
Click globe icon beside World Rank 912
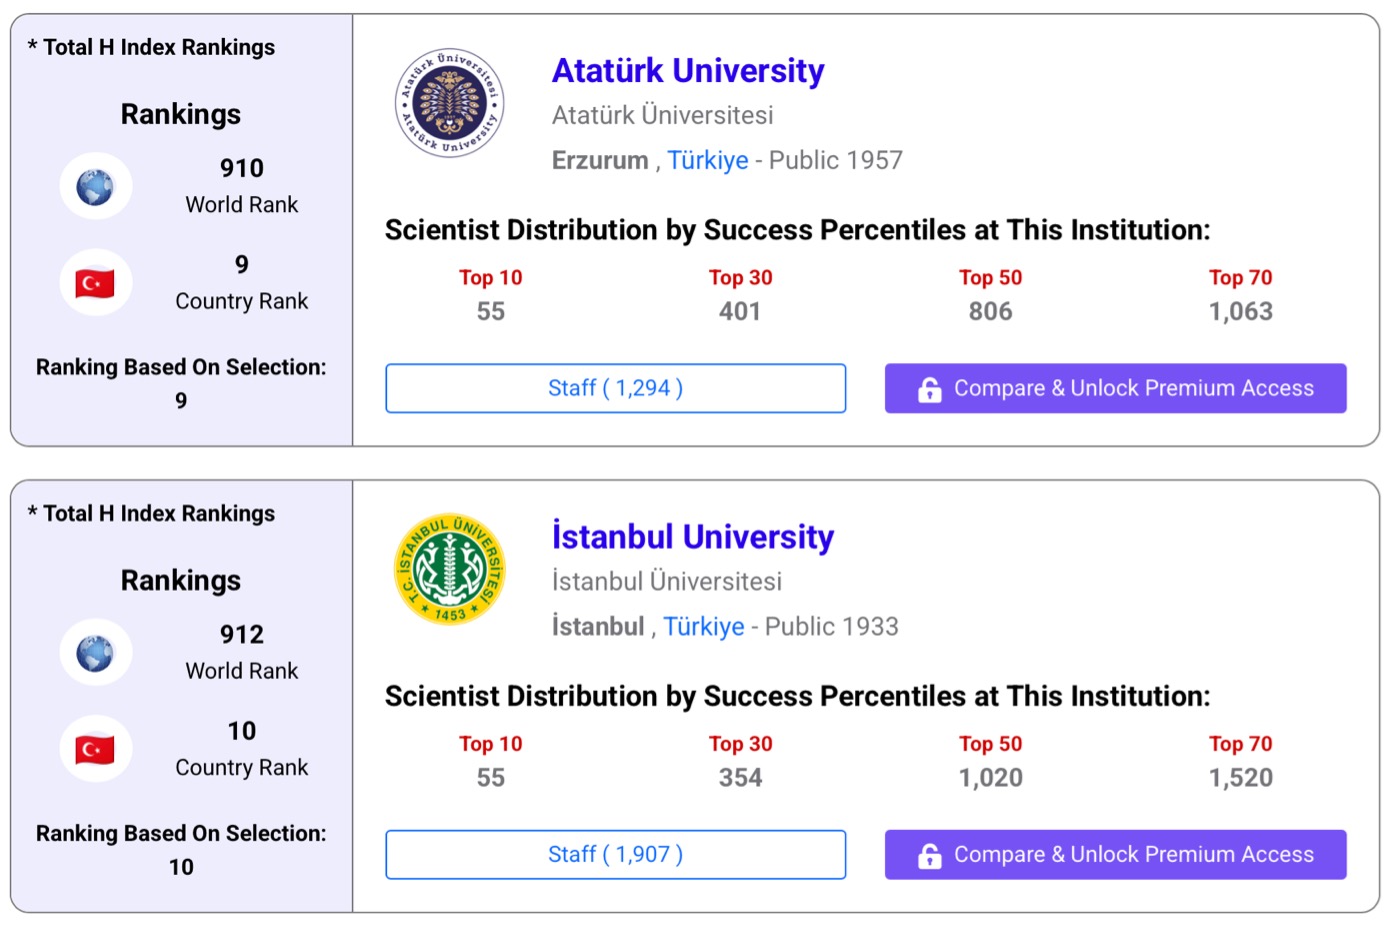tap(96, 653)
